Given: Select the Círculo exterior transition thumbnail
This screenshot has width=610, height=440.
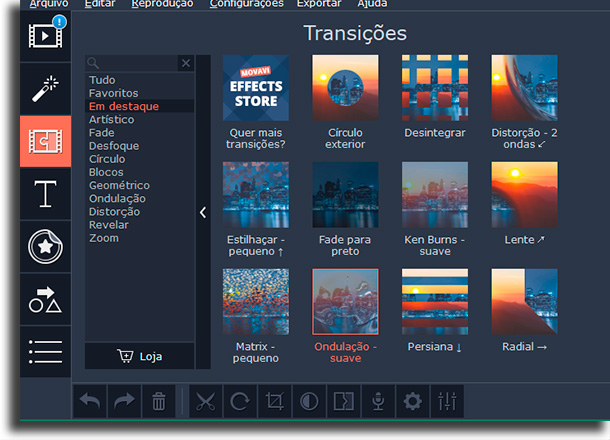Looking at the screenshot, I should click(345, 88).
